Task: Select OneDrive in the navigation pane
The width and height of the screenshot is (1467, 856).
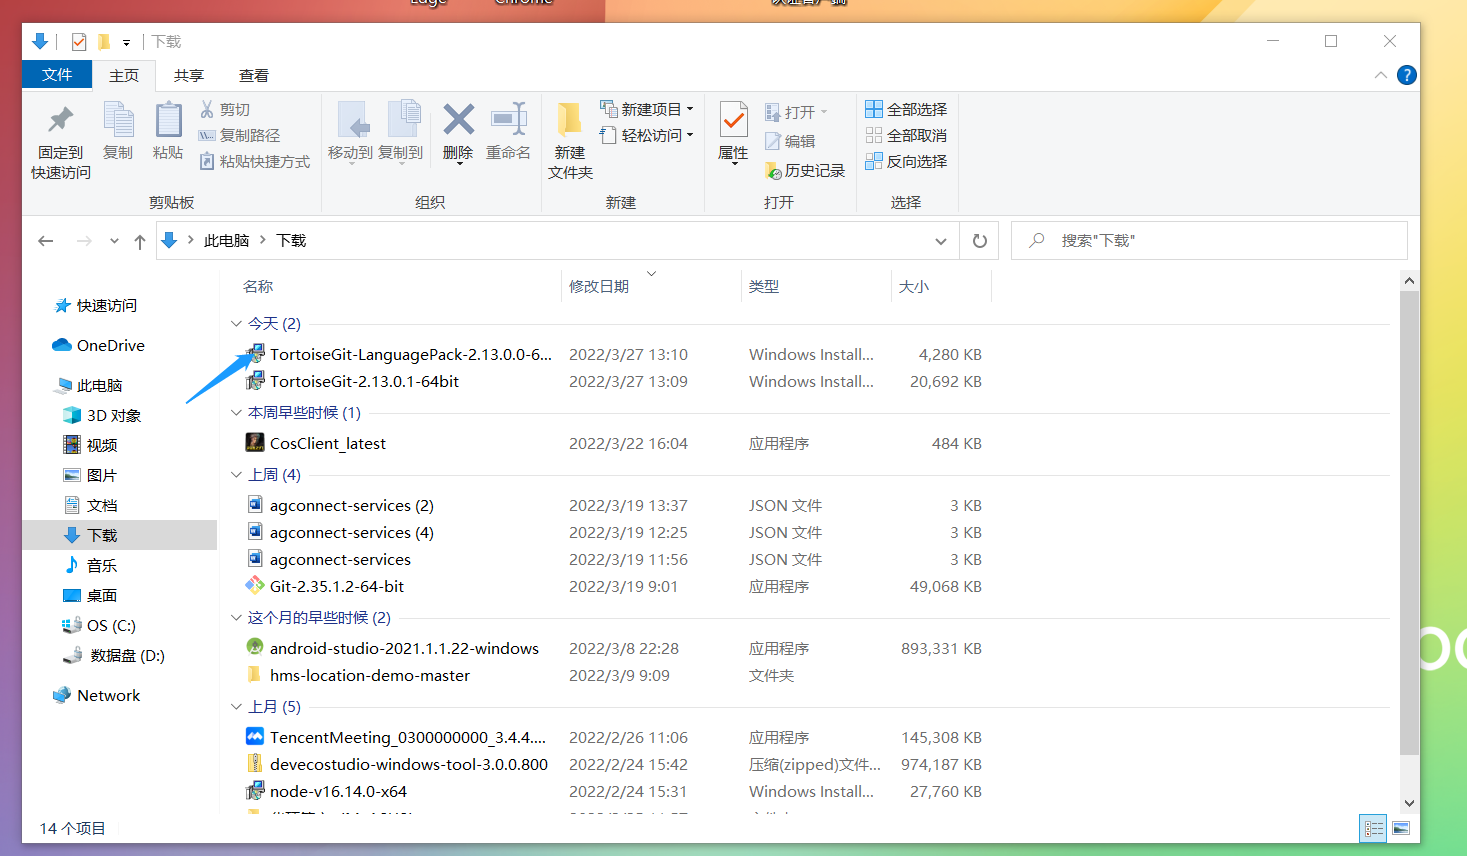Action: [x=98, y=345]
